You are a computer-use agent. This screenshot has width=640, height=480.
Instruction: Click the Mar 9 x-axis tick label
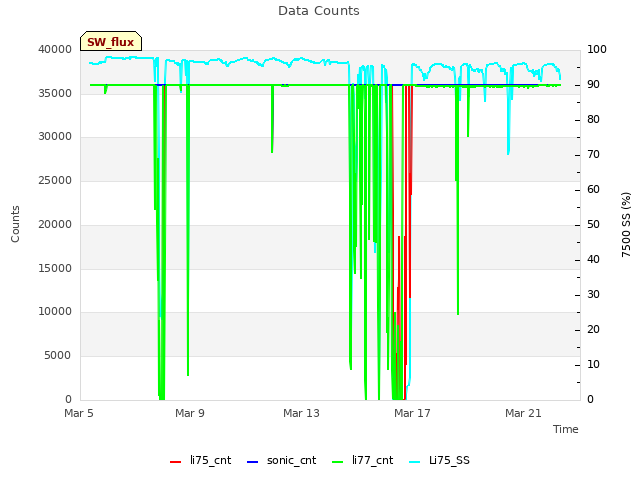(x=190, y=413)
